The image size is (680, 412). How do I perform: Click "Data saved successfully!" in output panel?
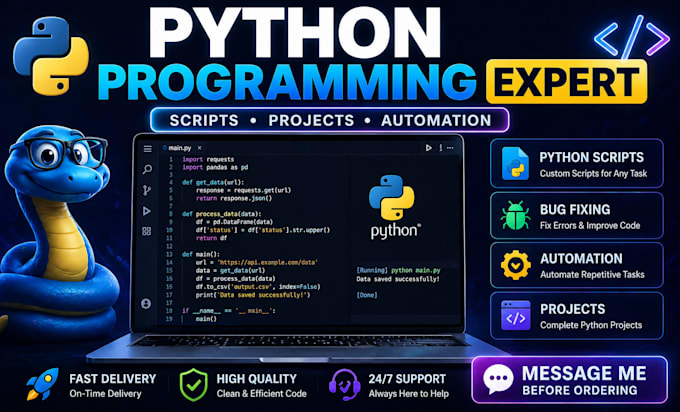(398, 279)
